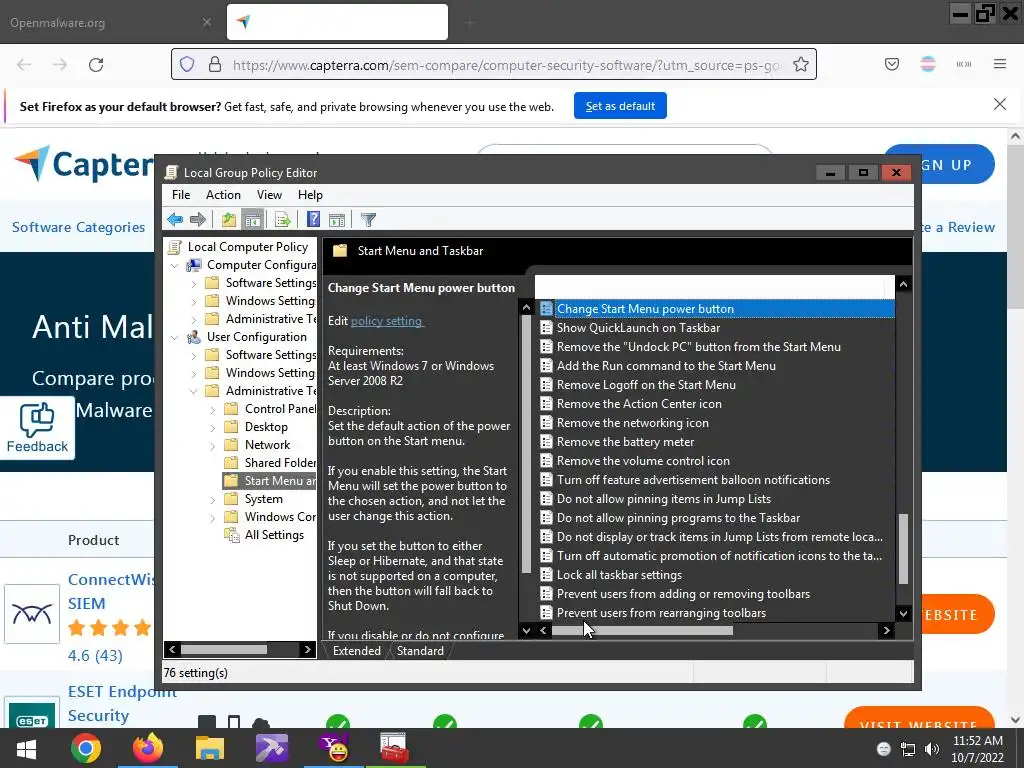Screen dimensions: 1024x768
Task: Dismiss the default browser notification bar
Action: coord(1000,104)
